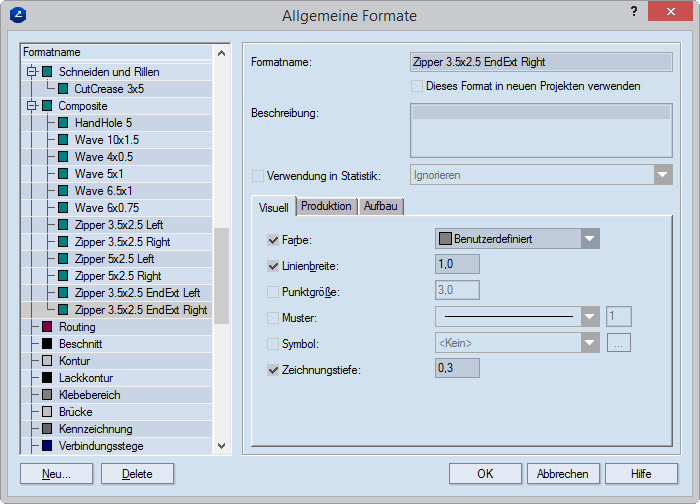Click the application logo in title bar
This screenshot has width=700, height=504.
click(x=18, y=15)
